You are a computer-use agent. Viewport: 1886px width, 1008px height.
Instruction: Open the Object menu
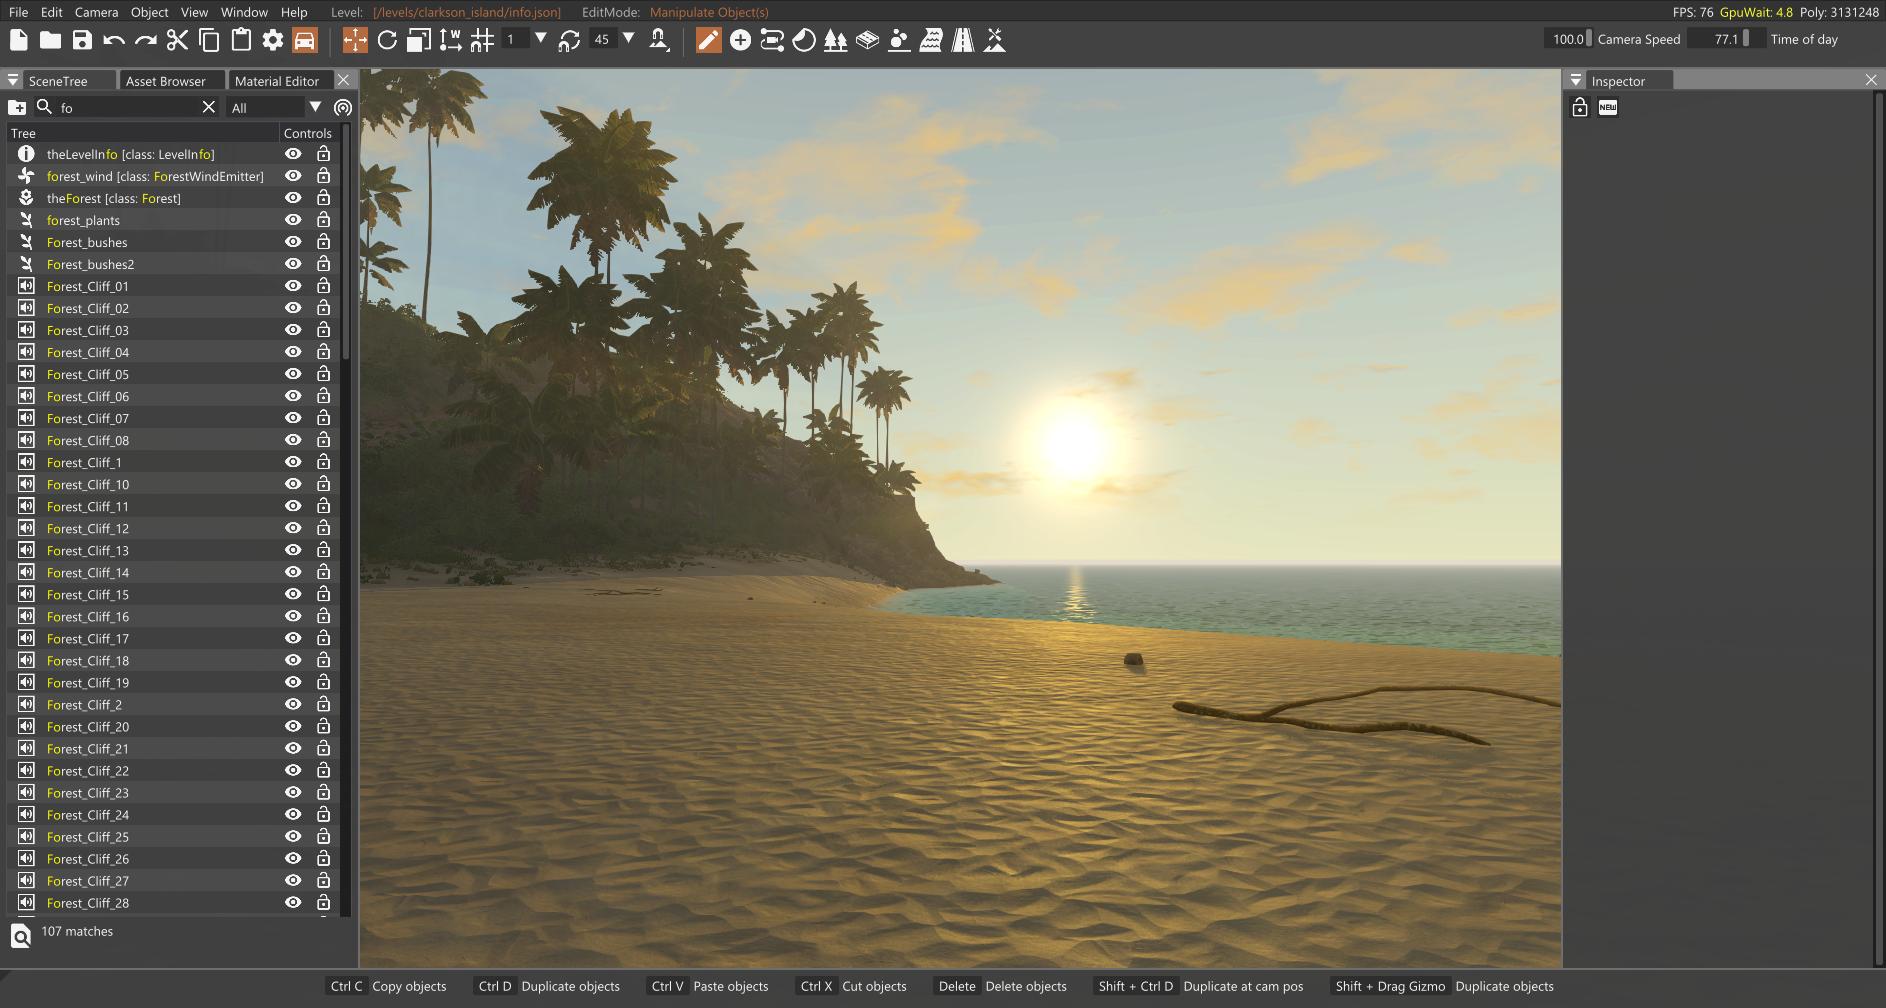tap(149, 12)
